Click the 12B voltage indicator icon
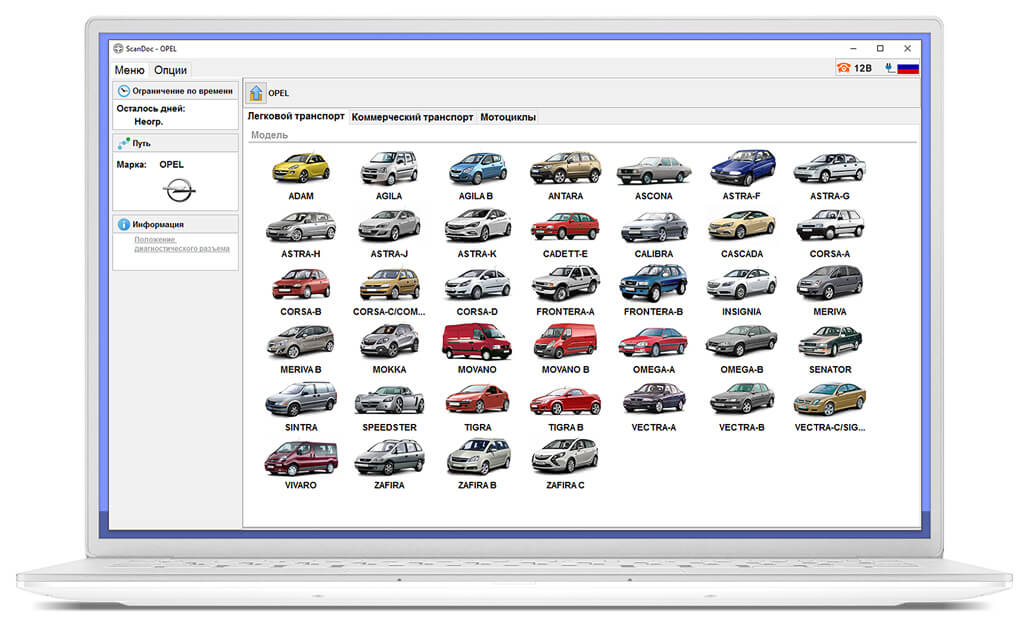Screen dimensions: 1024x626 point(854,68)
